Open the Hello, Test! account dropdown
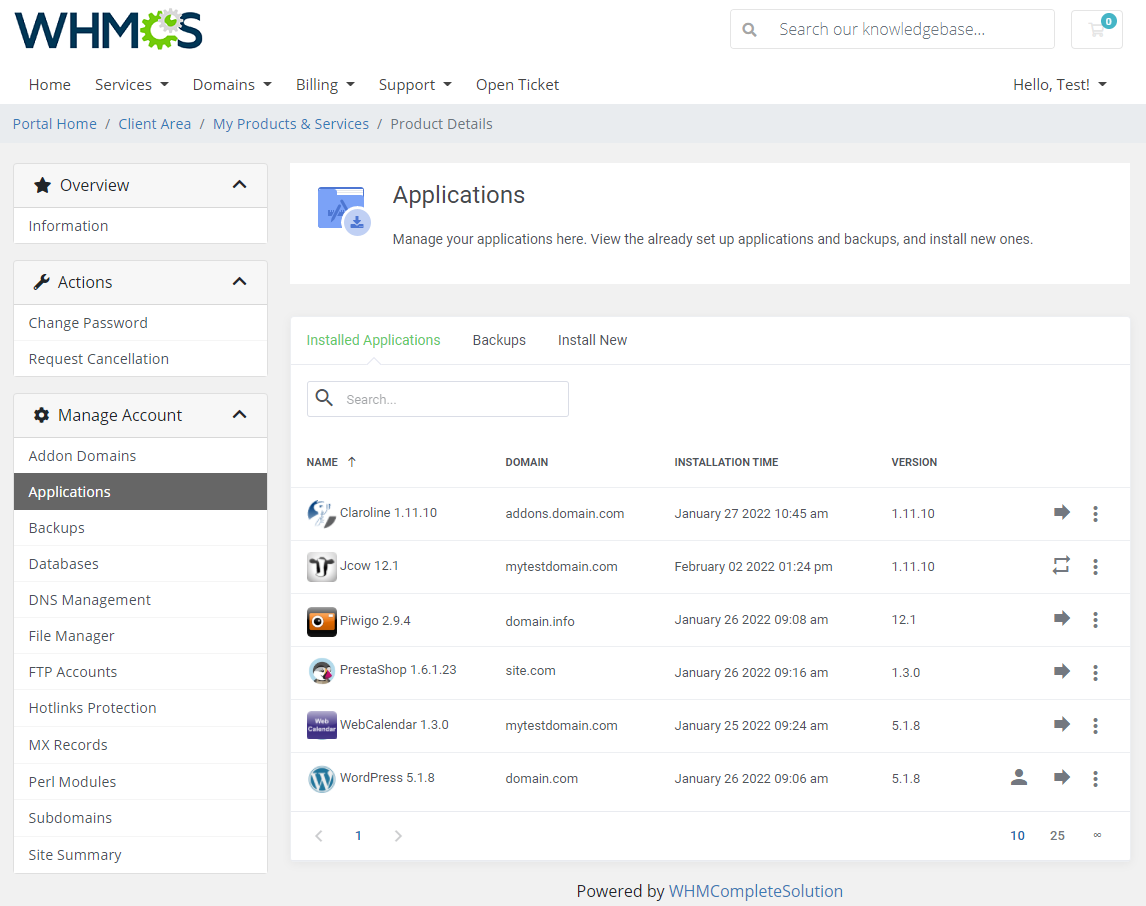 coord(1059,85)
